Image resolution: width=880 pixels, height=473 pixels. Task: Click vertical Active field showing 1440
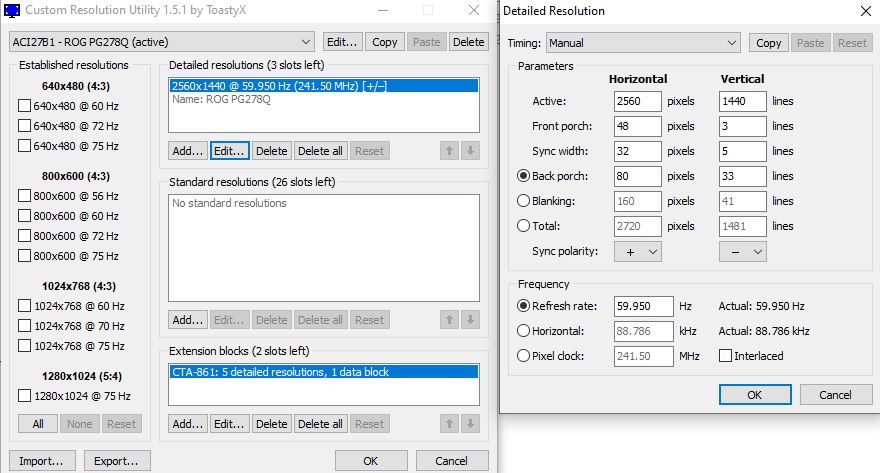pyautogui.click(x=742, y=101)
